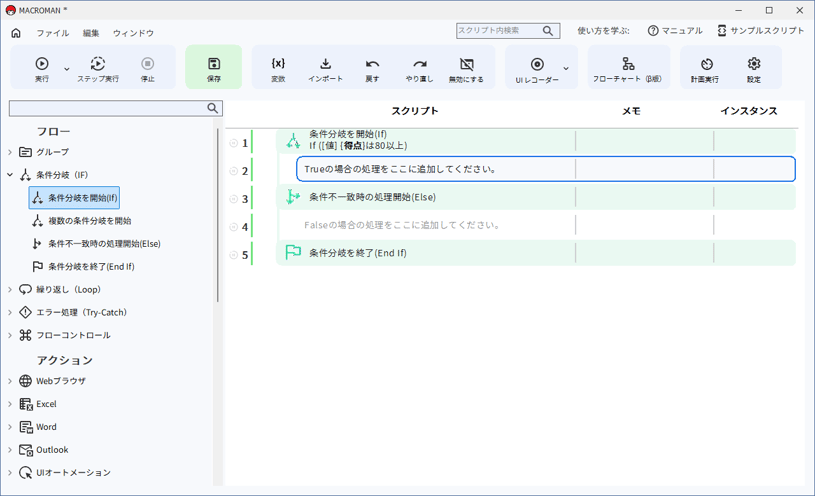Expand the 繰り返し (Loop) node
815x496 pixels.
[10, 290]
